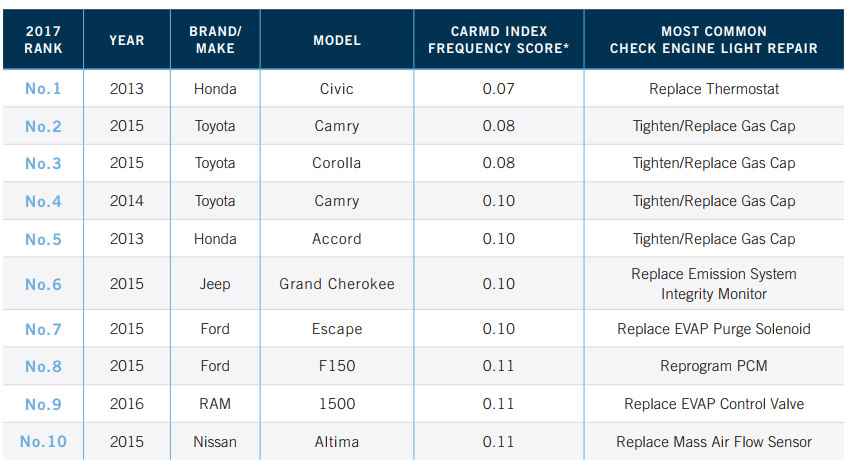
Task: Click the No.10 rank label
Action: coord(43,442)
